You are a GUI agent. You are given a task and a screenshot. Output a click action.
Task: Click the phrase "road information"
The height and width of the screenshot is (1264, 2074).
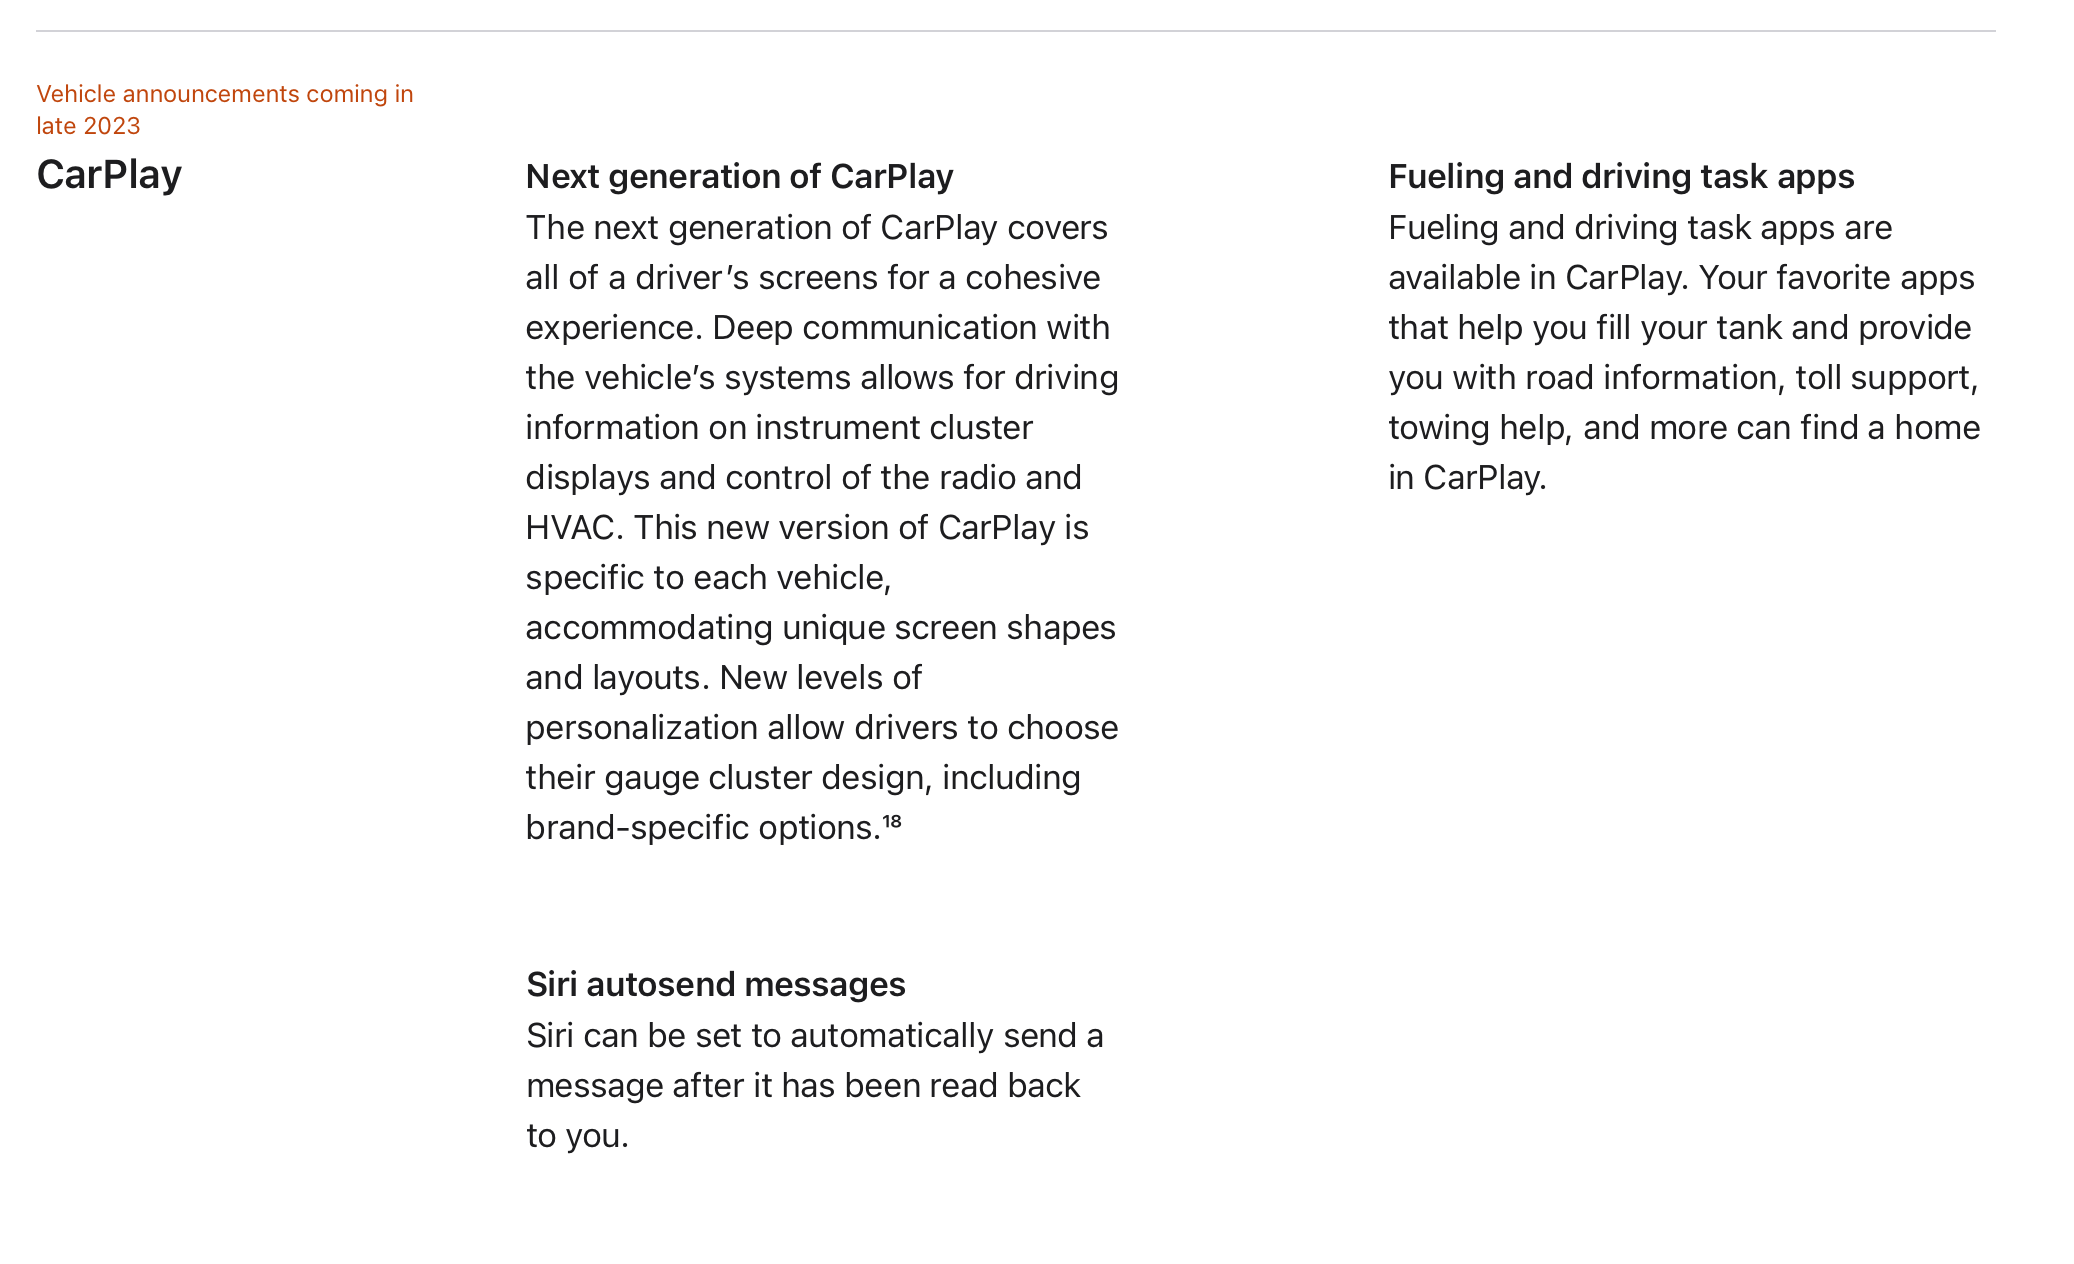tap(1655, 378)
